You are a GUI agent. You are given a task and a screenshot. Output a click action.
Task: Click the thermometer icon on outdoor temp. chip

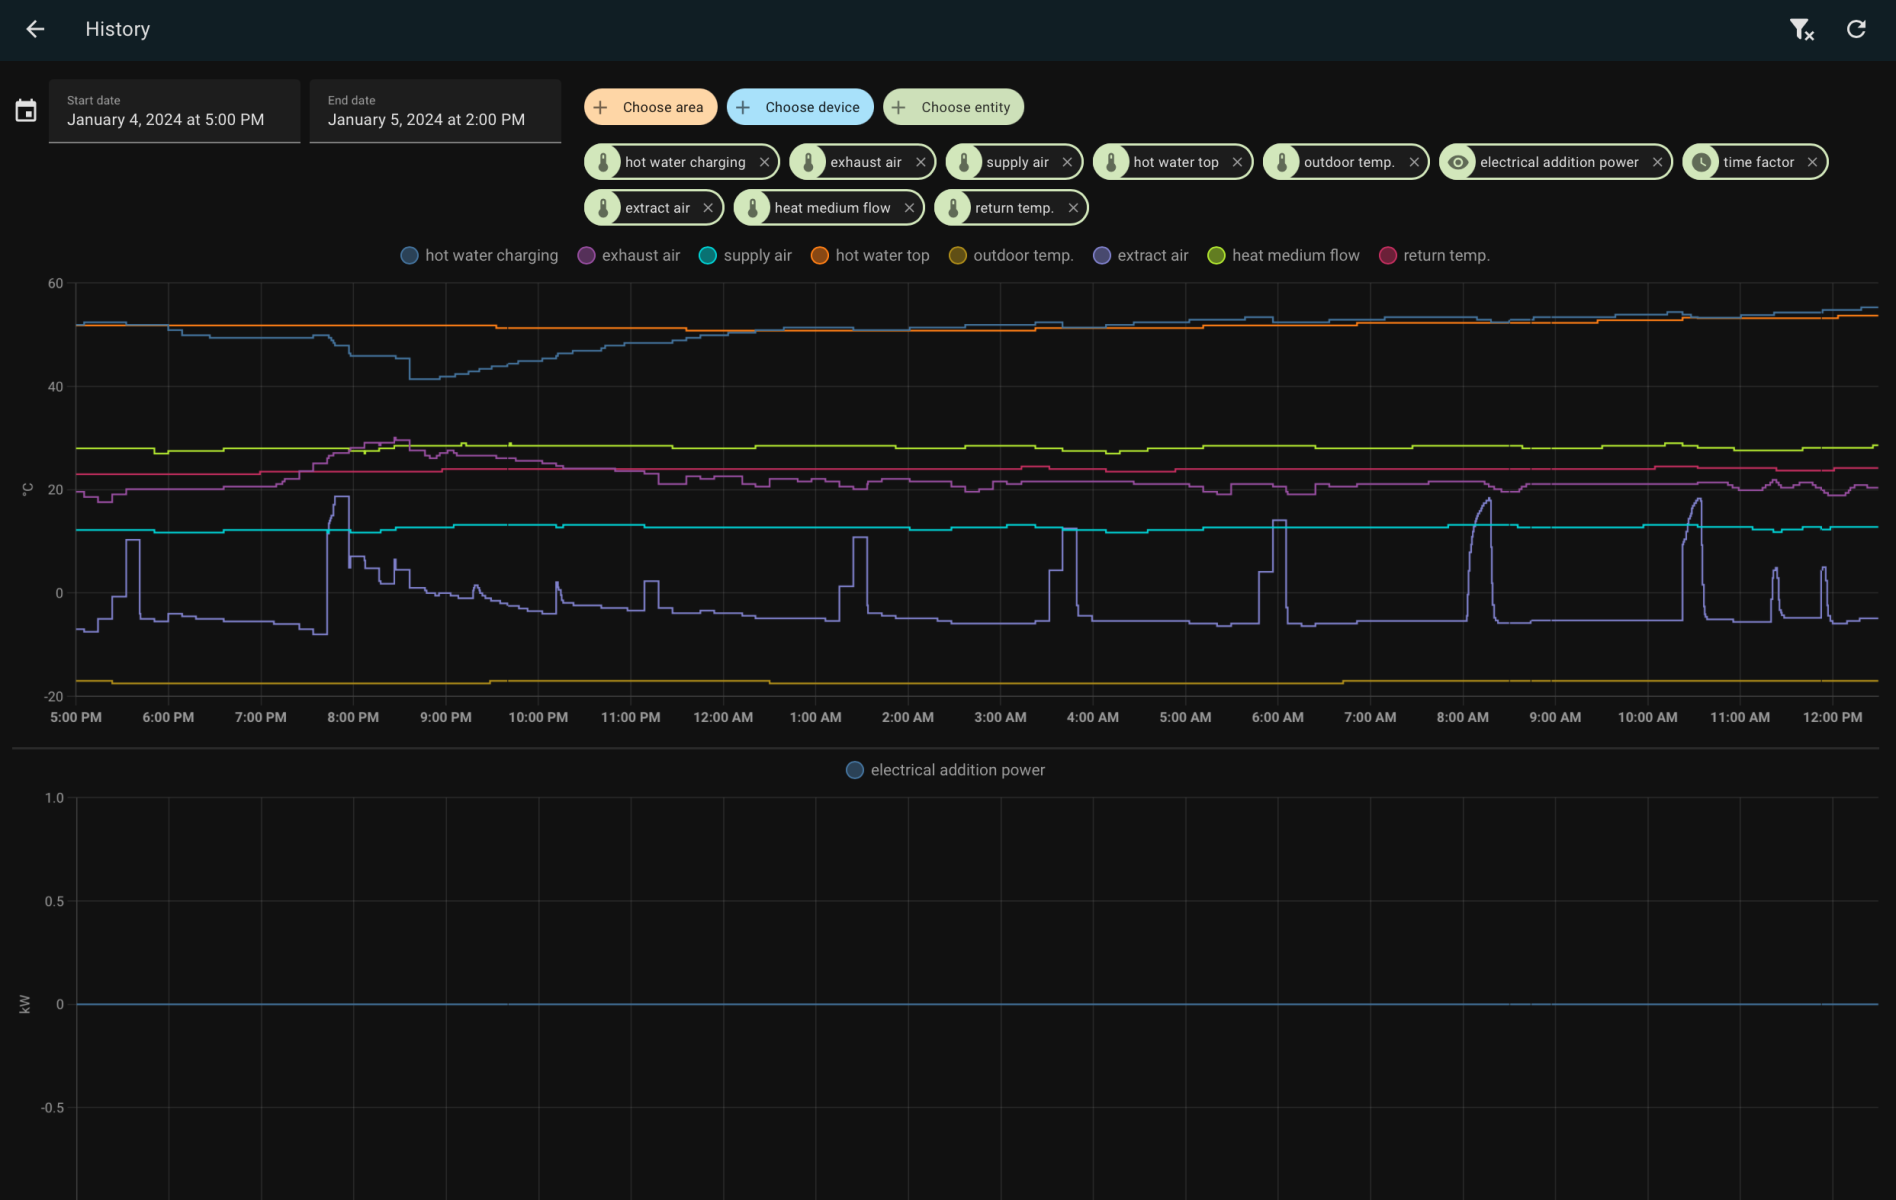click(x=1282, y=162)
